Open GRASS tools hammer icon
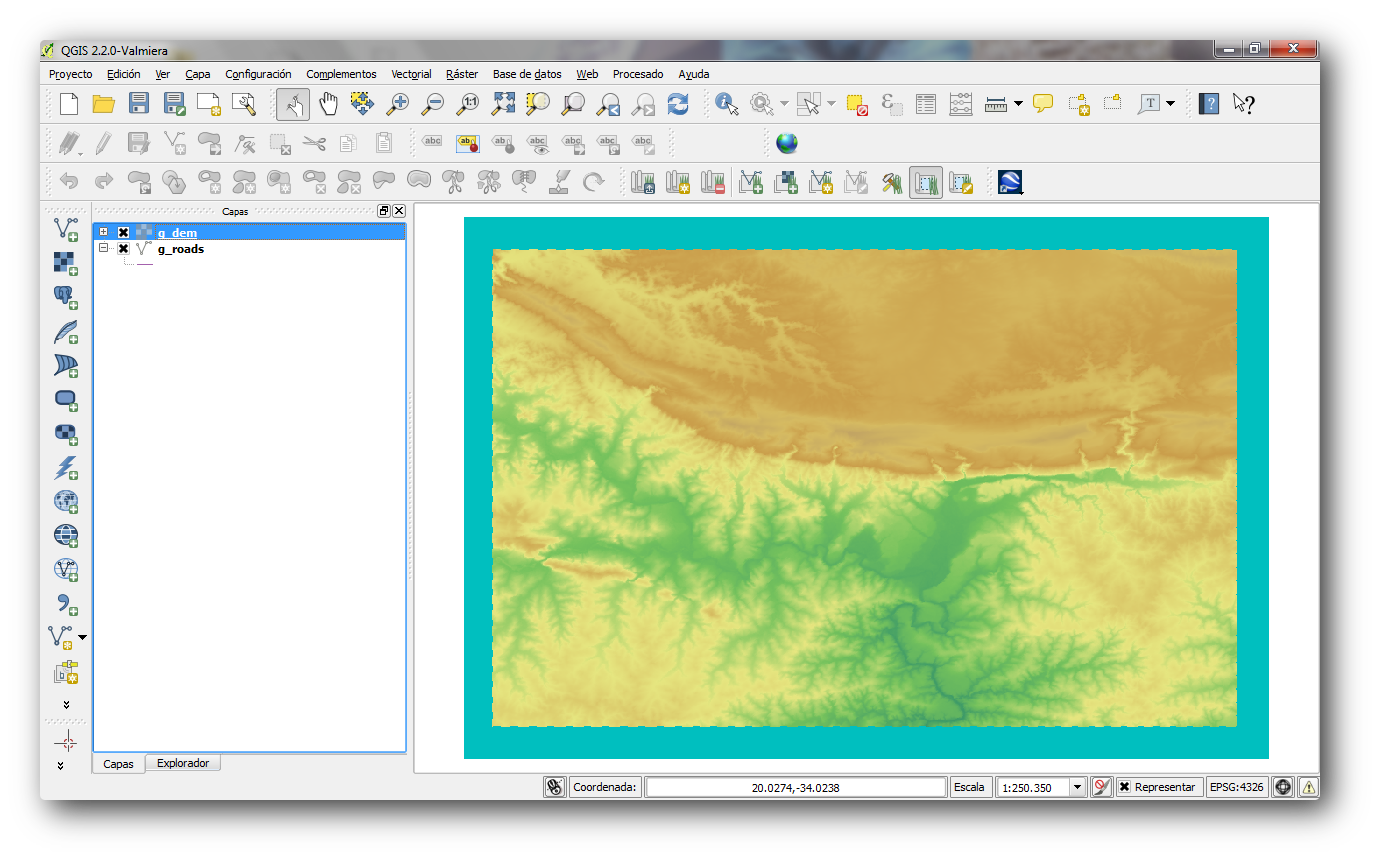 (x=892, y=182)
